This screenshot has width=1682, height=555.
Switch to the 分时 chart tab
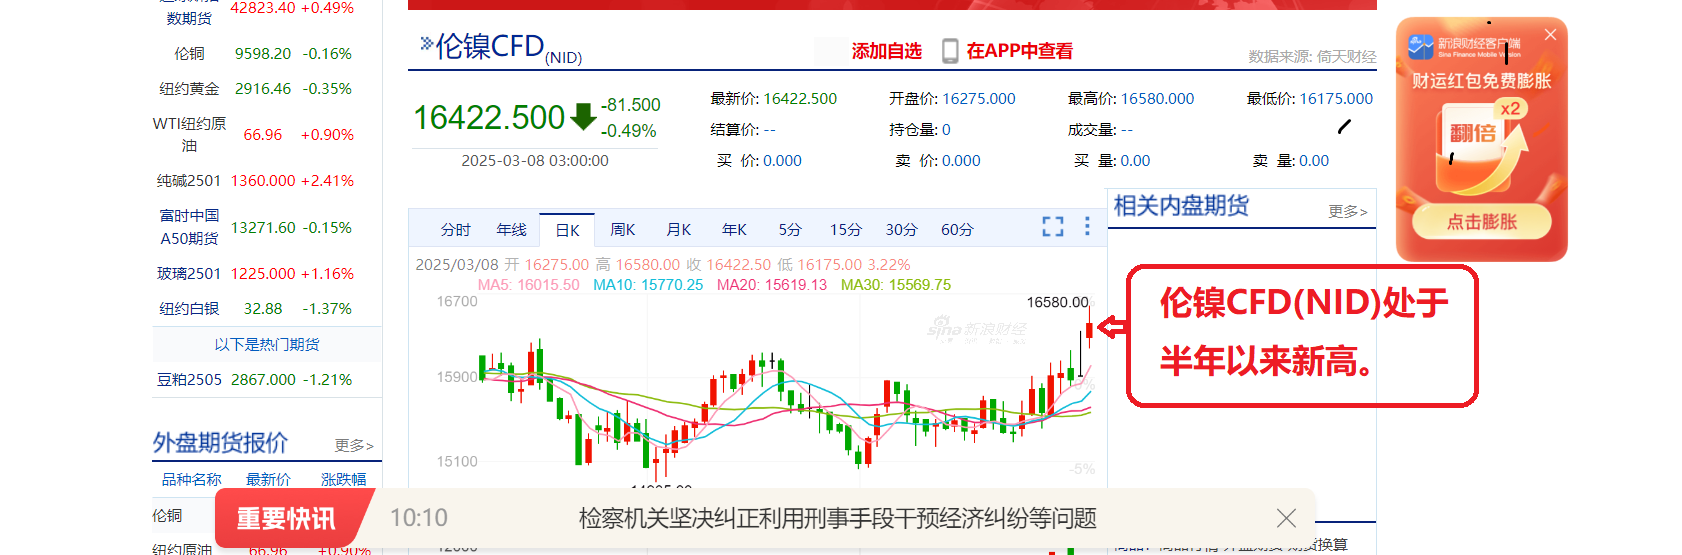(456, 230)
